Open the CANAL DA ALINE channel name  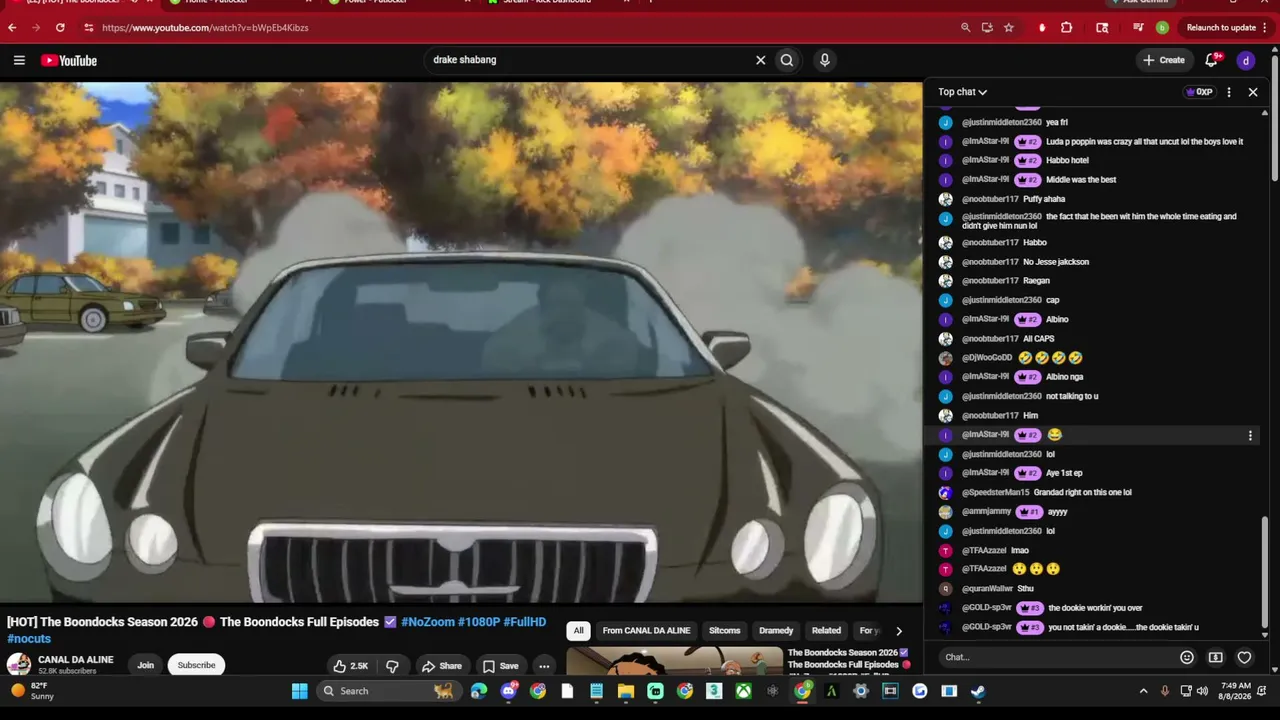76,660
